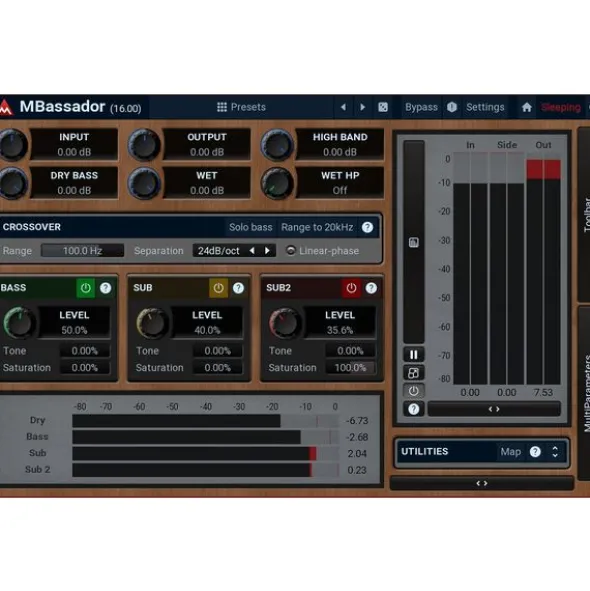Collapse right panel using bottom arrows bar
This screenshot has height=591, width=590.
[x=482, y=483]
